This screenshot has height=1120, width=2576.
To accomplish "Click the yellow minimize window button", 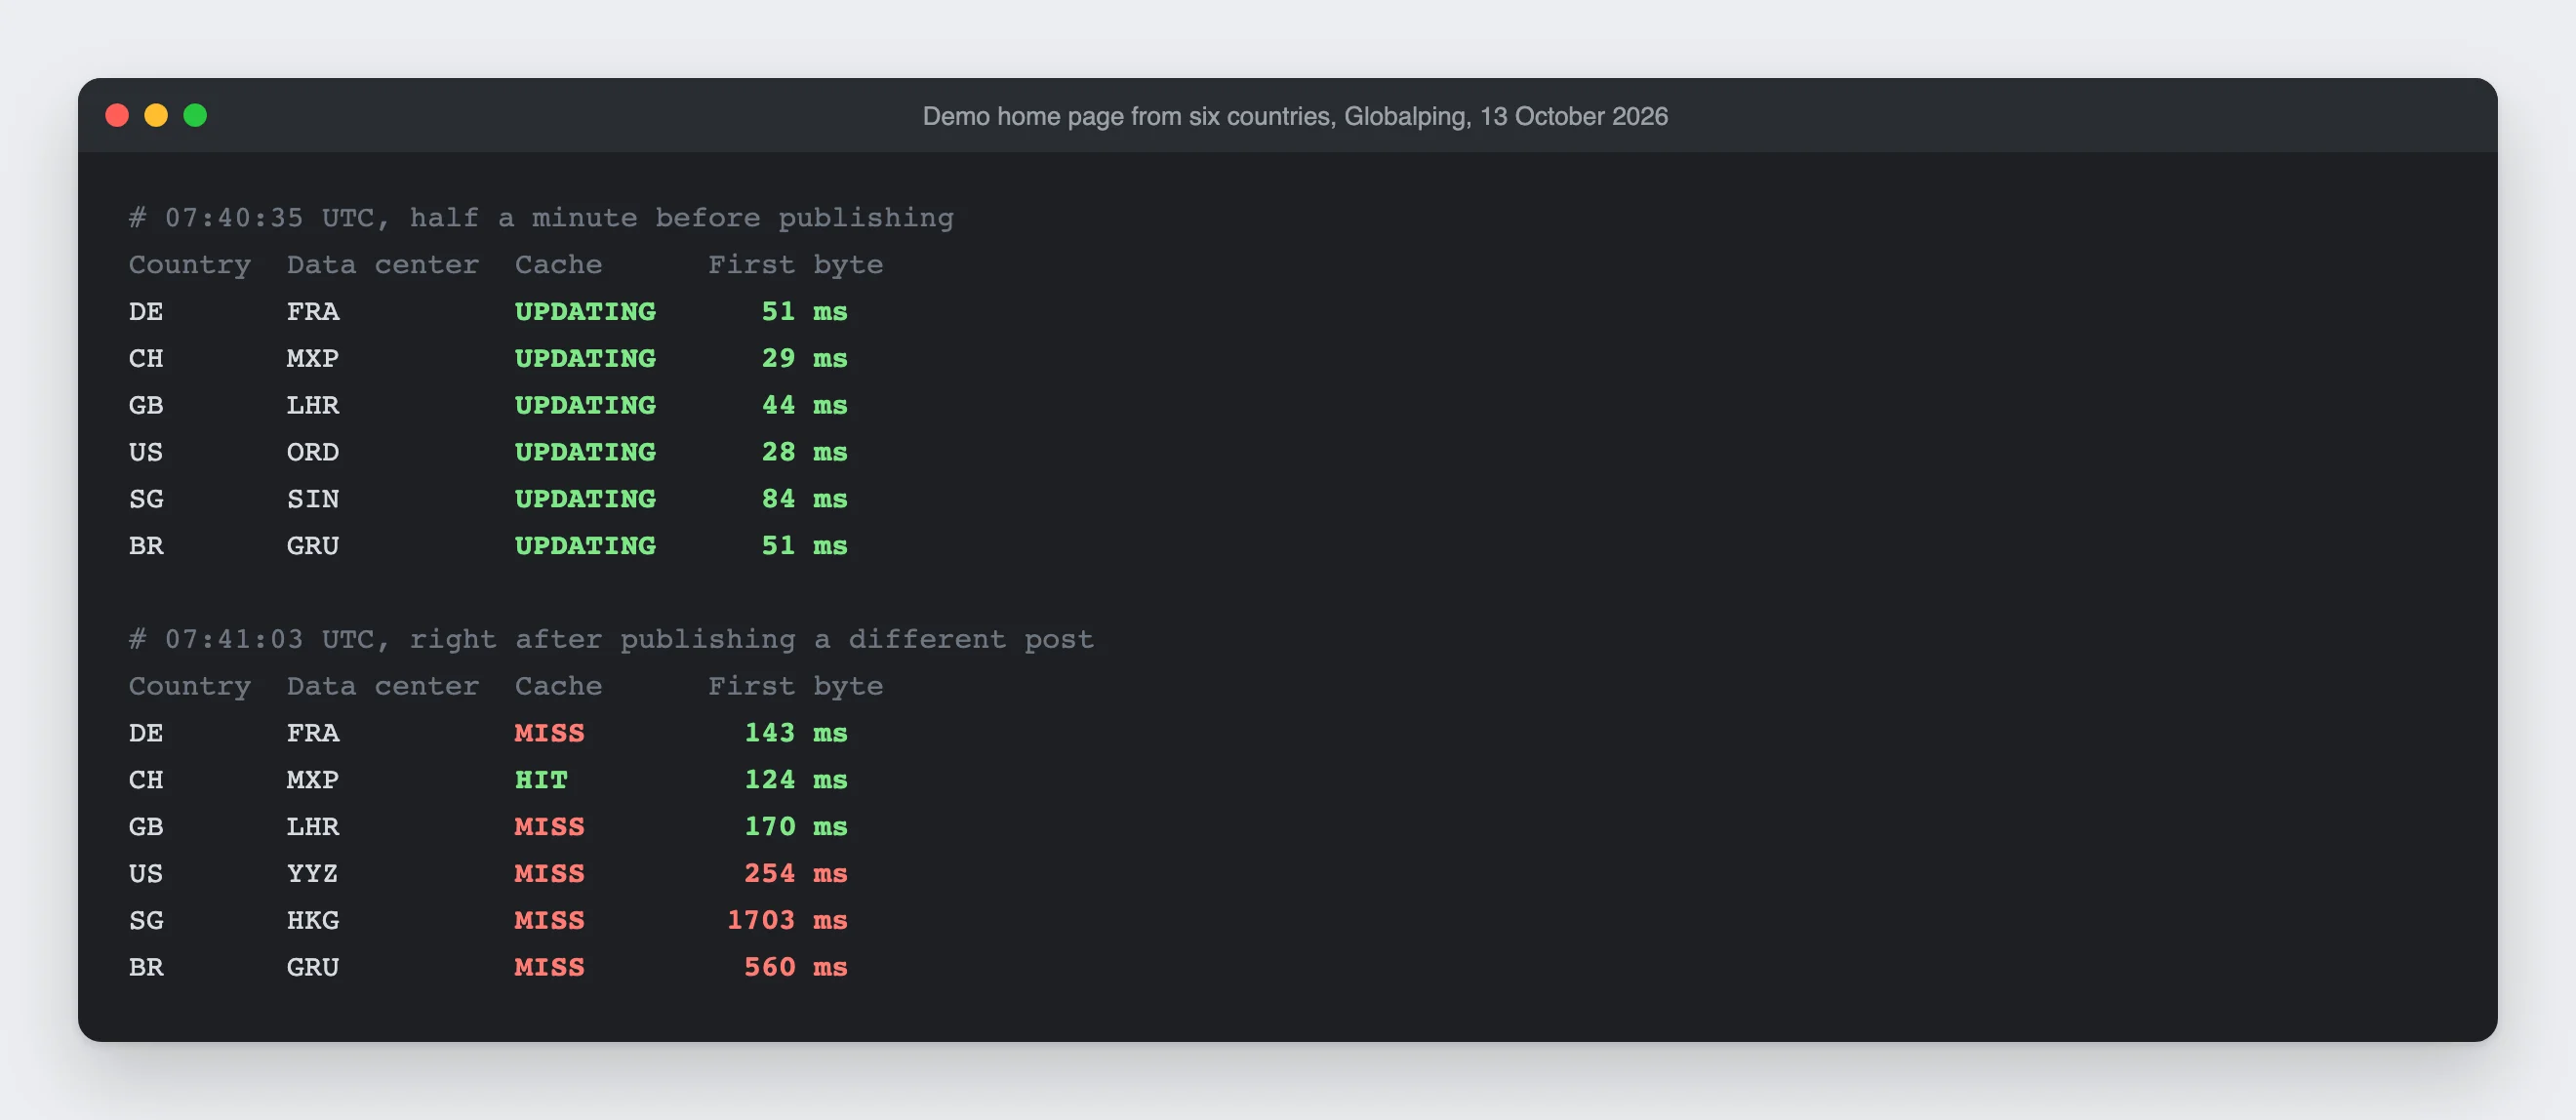I will tap(156, 116).
